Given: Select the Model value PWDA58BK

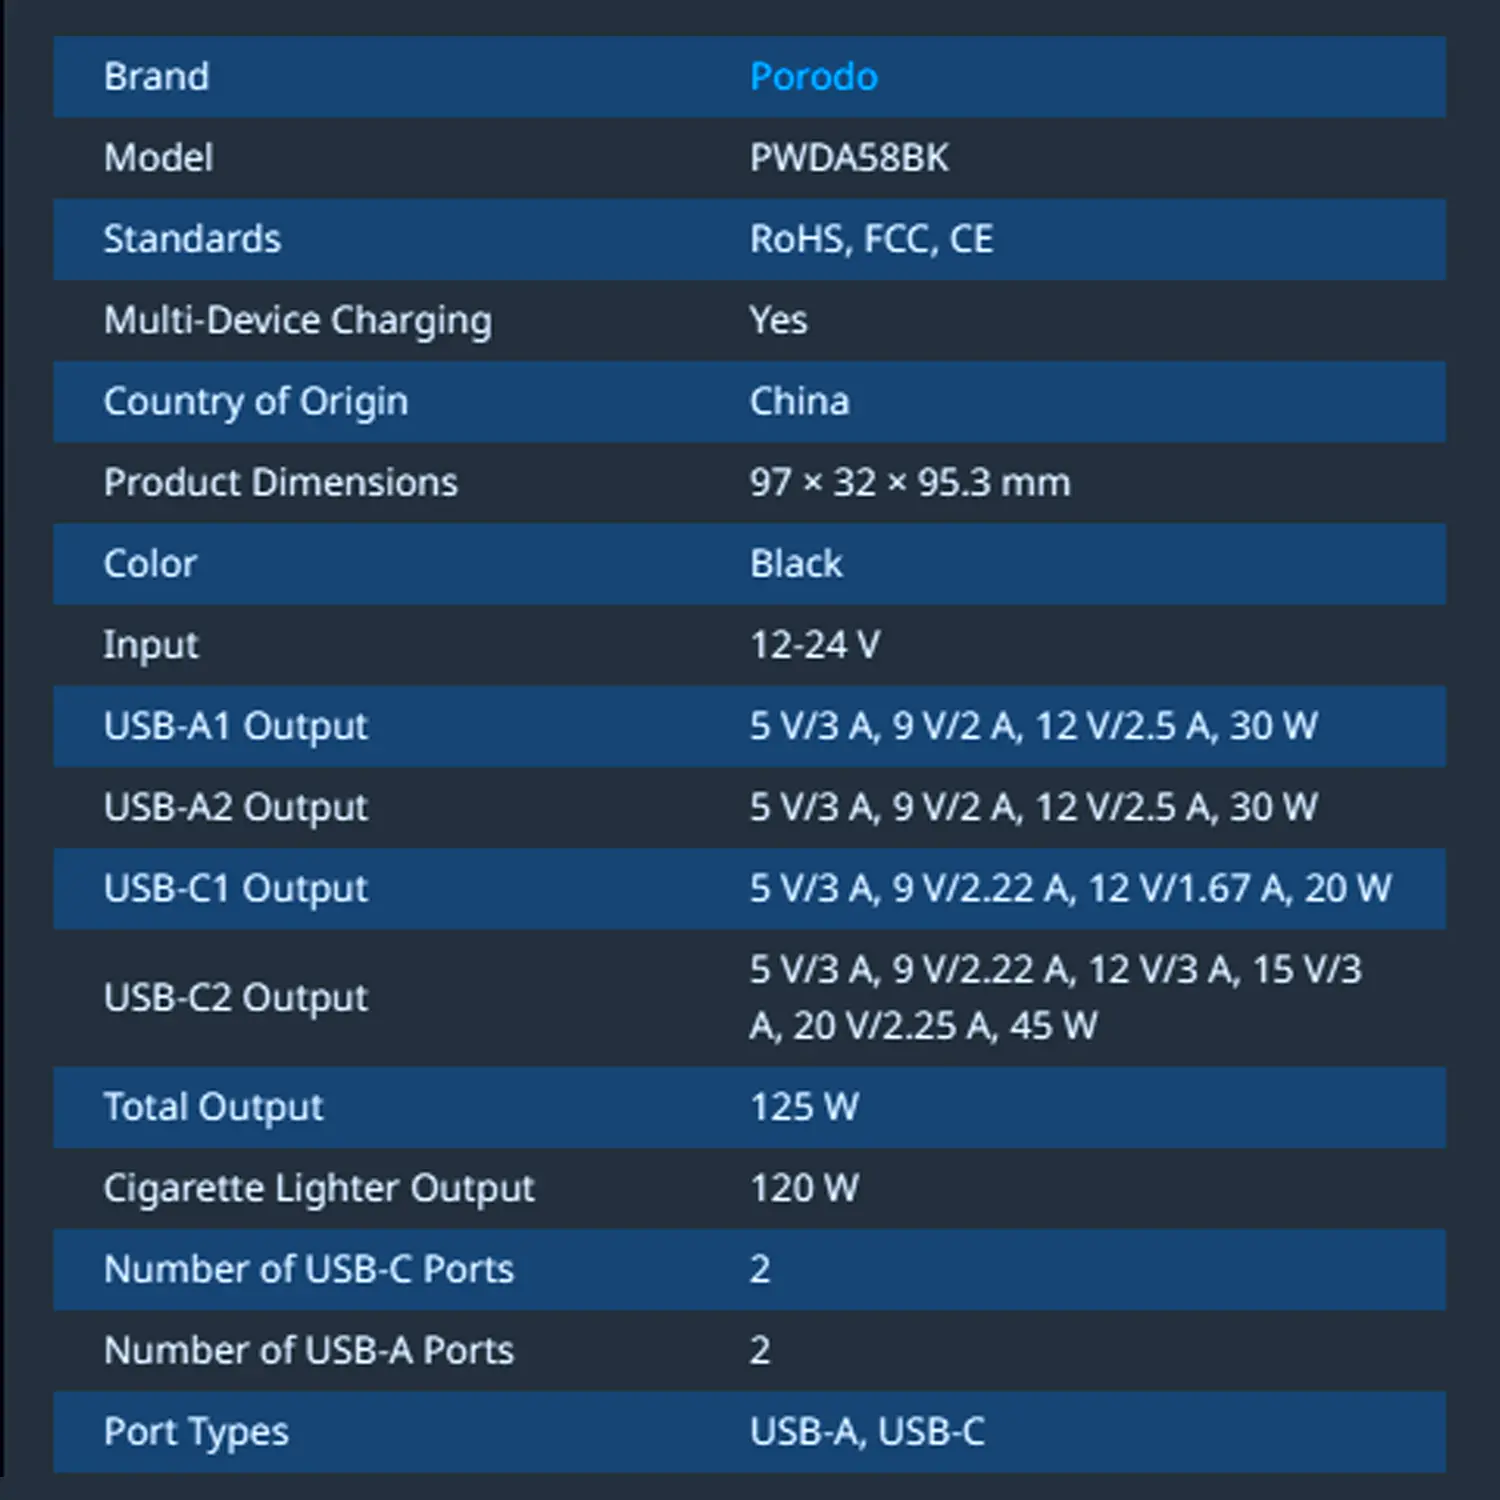Looking at the screenshot, I should point(849,158).
